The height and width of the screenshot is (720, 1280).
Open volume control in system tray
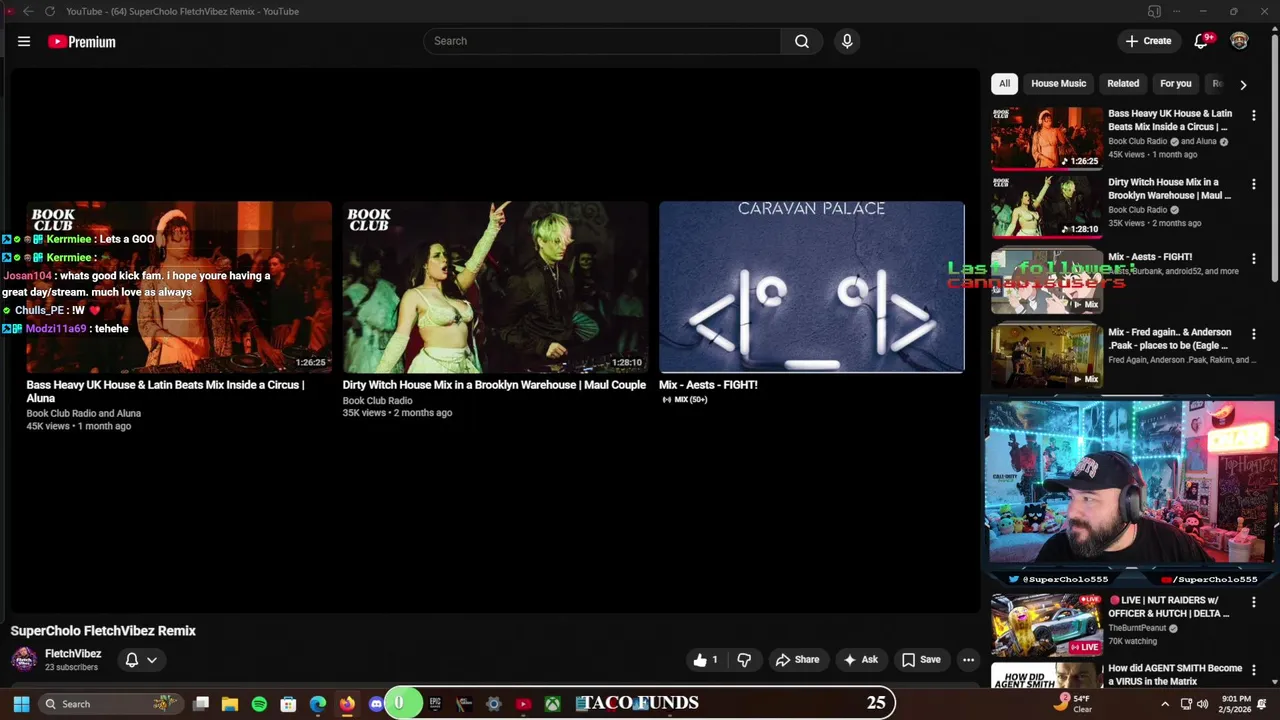pos(1204,704)
